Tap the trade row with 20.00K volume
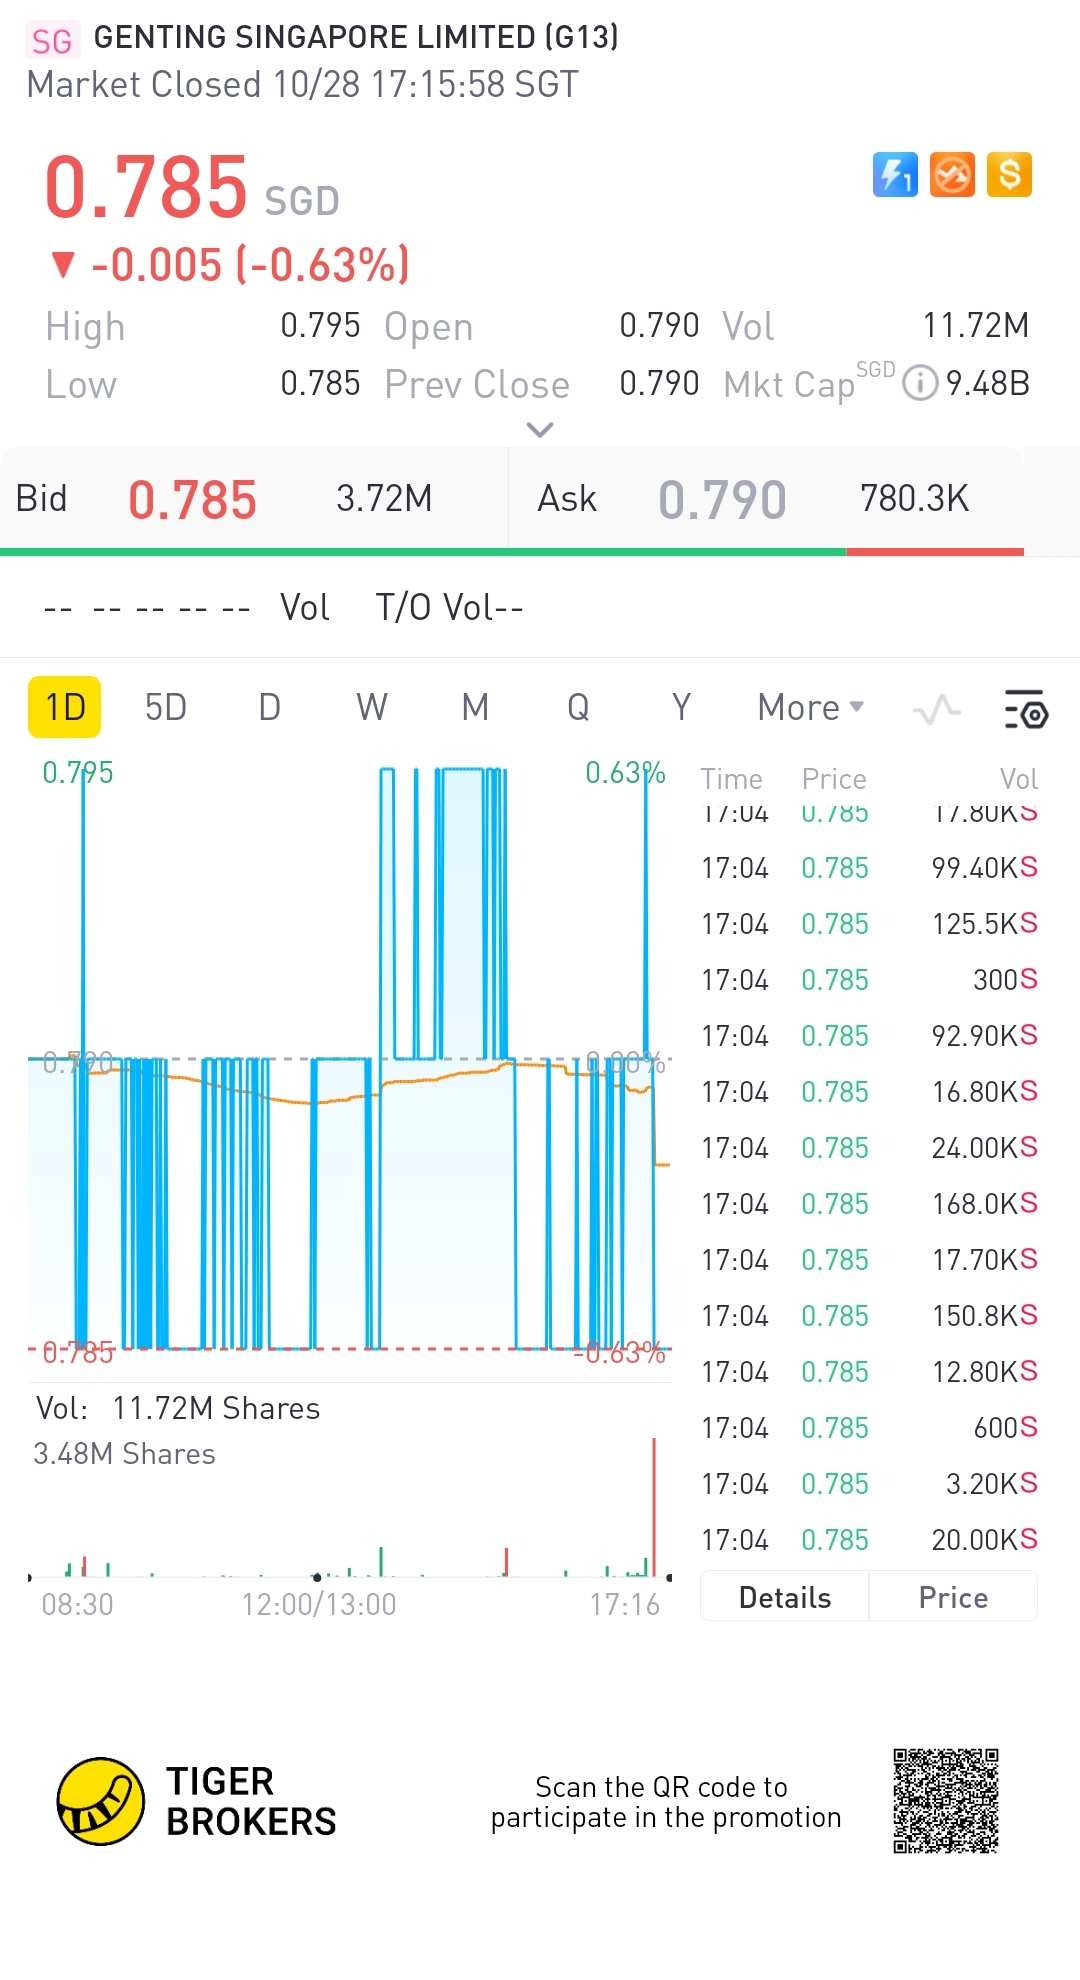 pos(869,1540)
